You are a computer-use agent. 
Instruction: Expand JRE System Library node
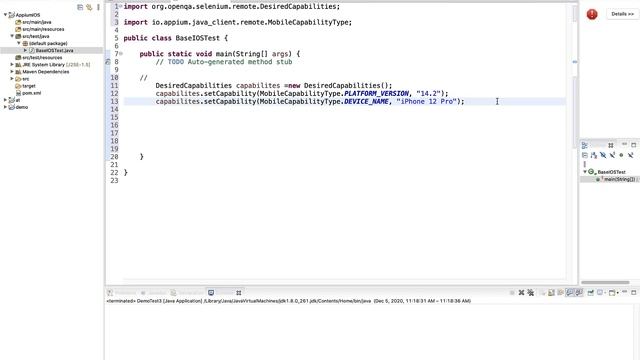(12, 64)
